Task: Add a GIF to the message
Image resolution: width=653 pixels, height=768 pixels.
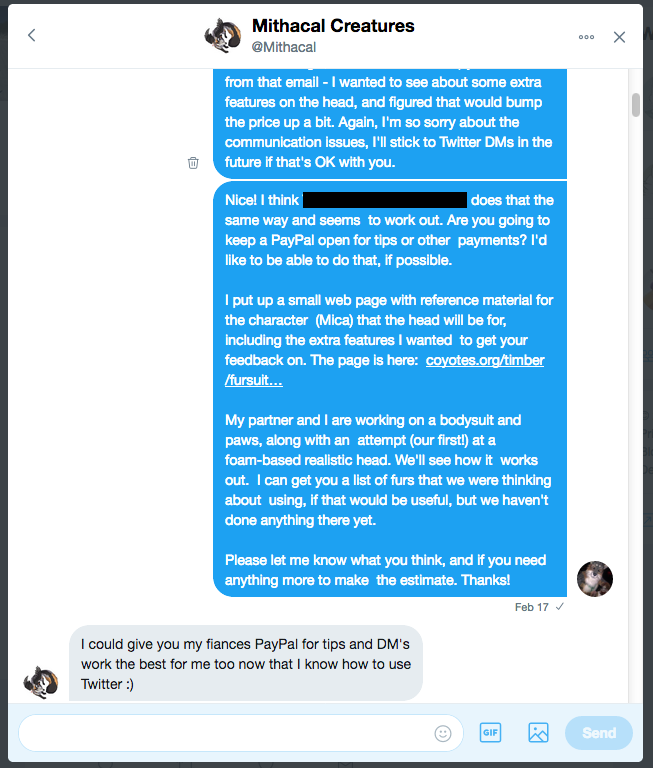Action: (x=490, y=733)
